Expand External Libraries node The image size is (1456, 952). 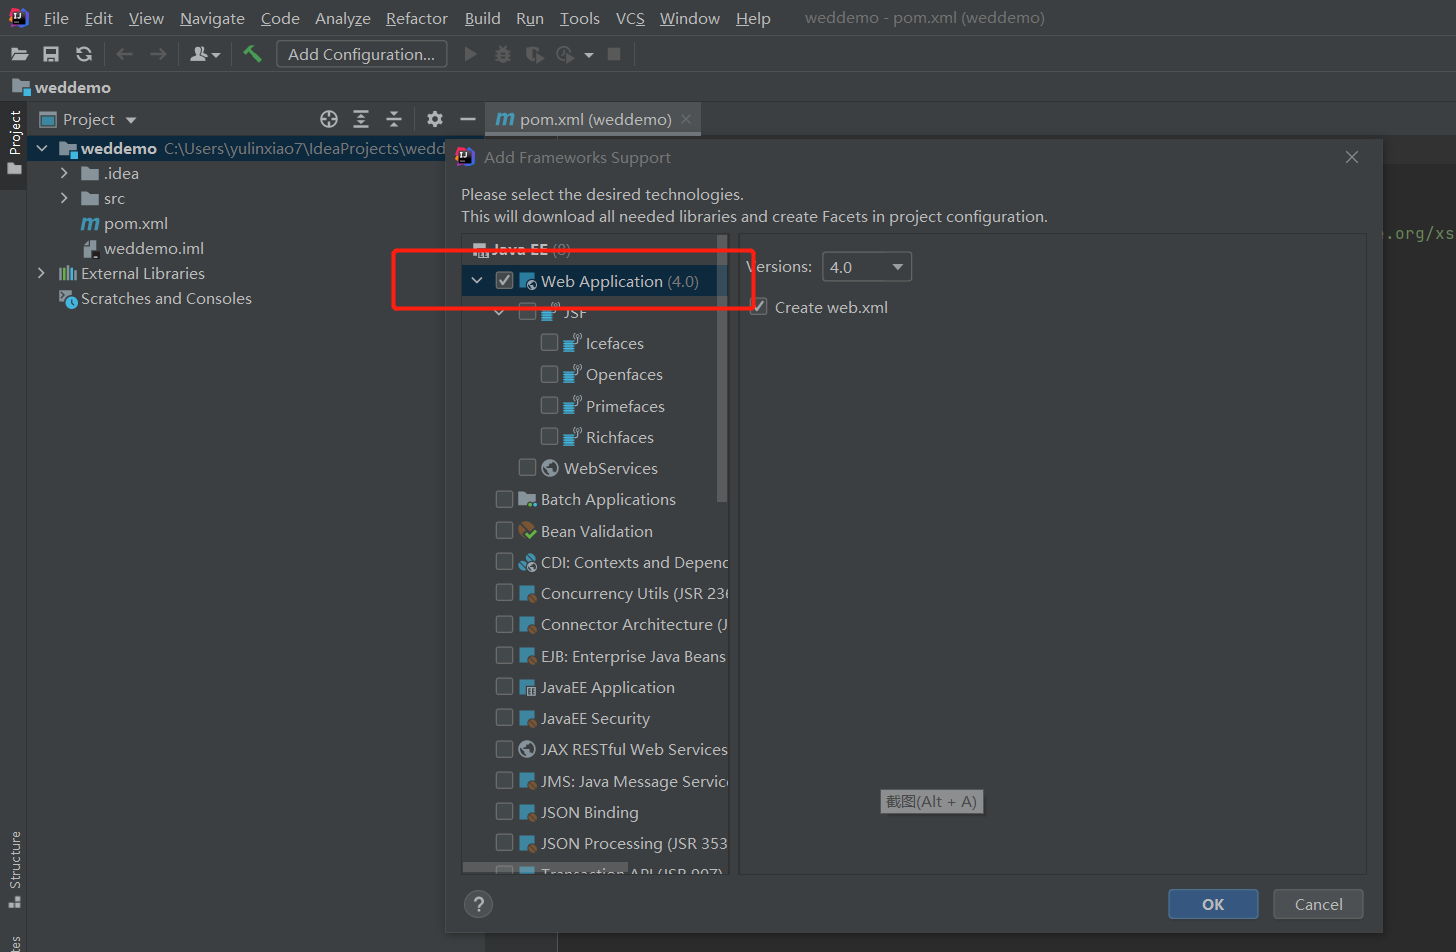(41, 273)
